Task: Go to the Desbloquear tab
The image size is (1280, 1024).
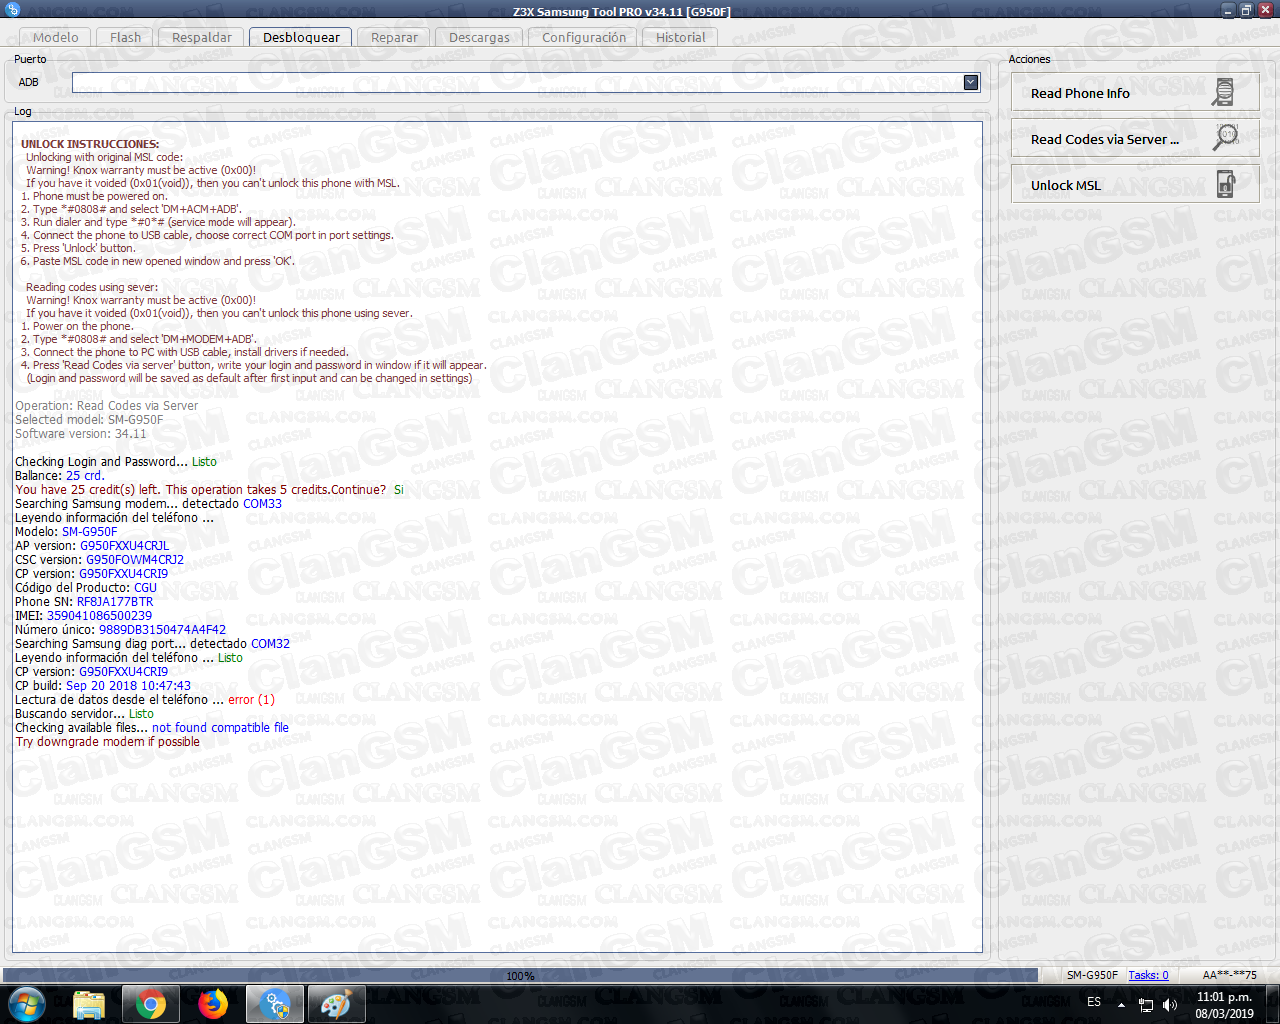Action: point(301,37)
